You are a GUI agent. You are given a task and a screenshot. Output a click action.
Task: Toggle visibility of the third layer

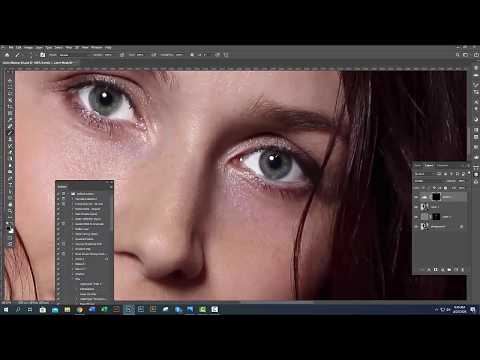pos(416,217)
